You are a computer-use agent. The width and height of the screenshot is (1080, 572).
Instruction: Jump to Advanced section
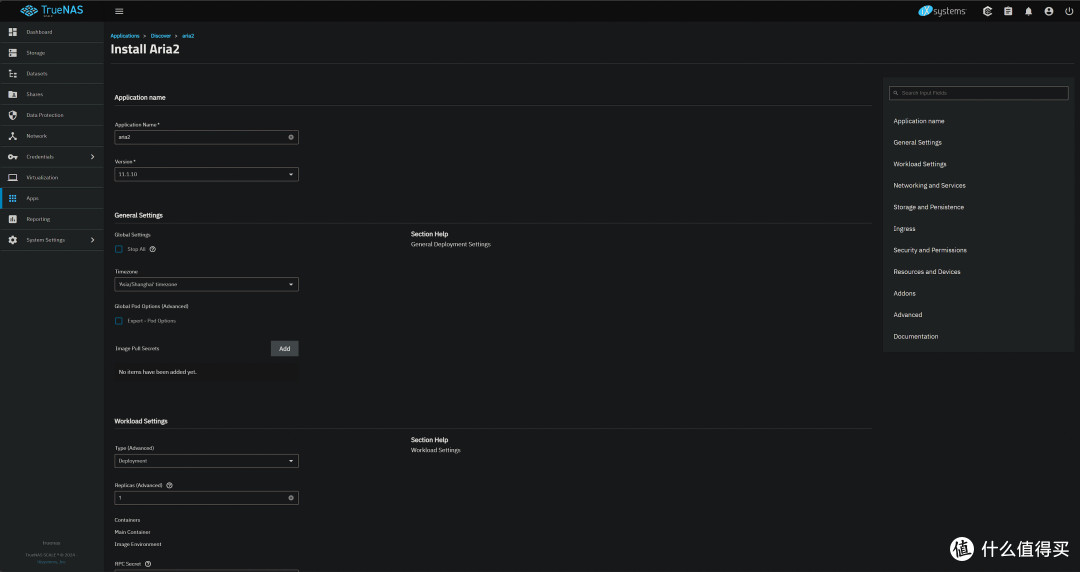(908, 315)
